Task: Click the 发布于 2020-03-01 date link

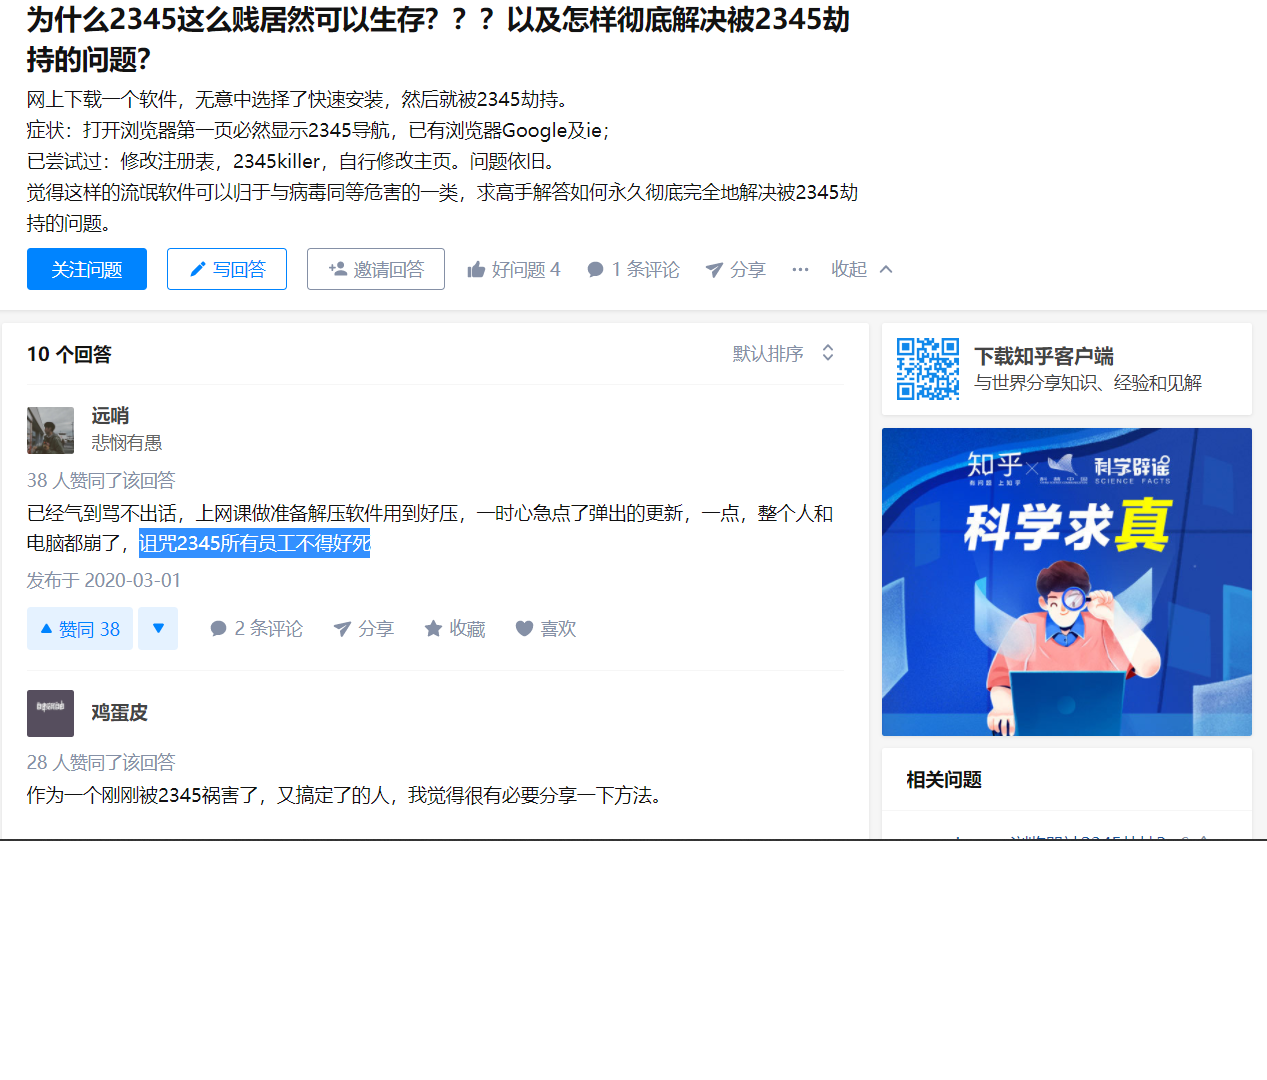Action: pyautogui.click(x=104, y=580)
